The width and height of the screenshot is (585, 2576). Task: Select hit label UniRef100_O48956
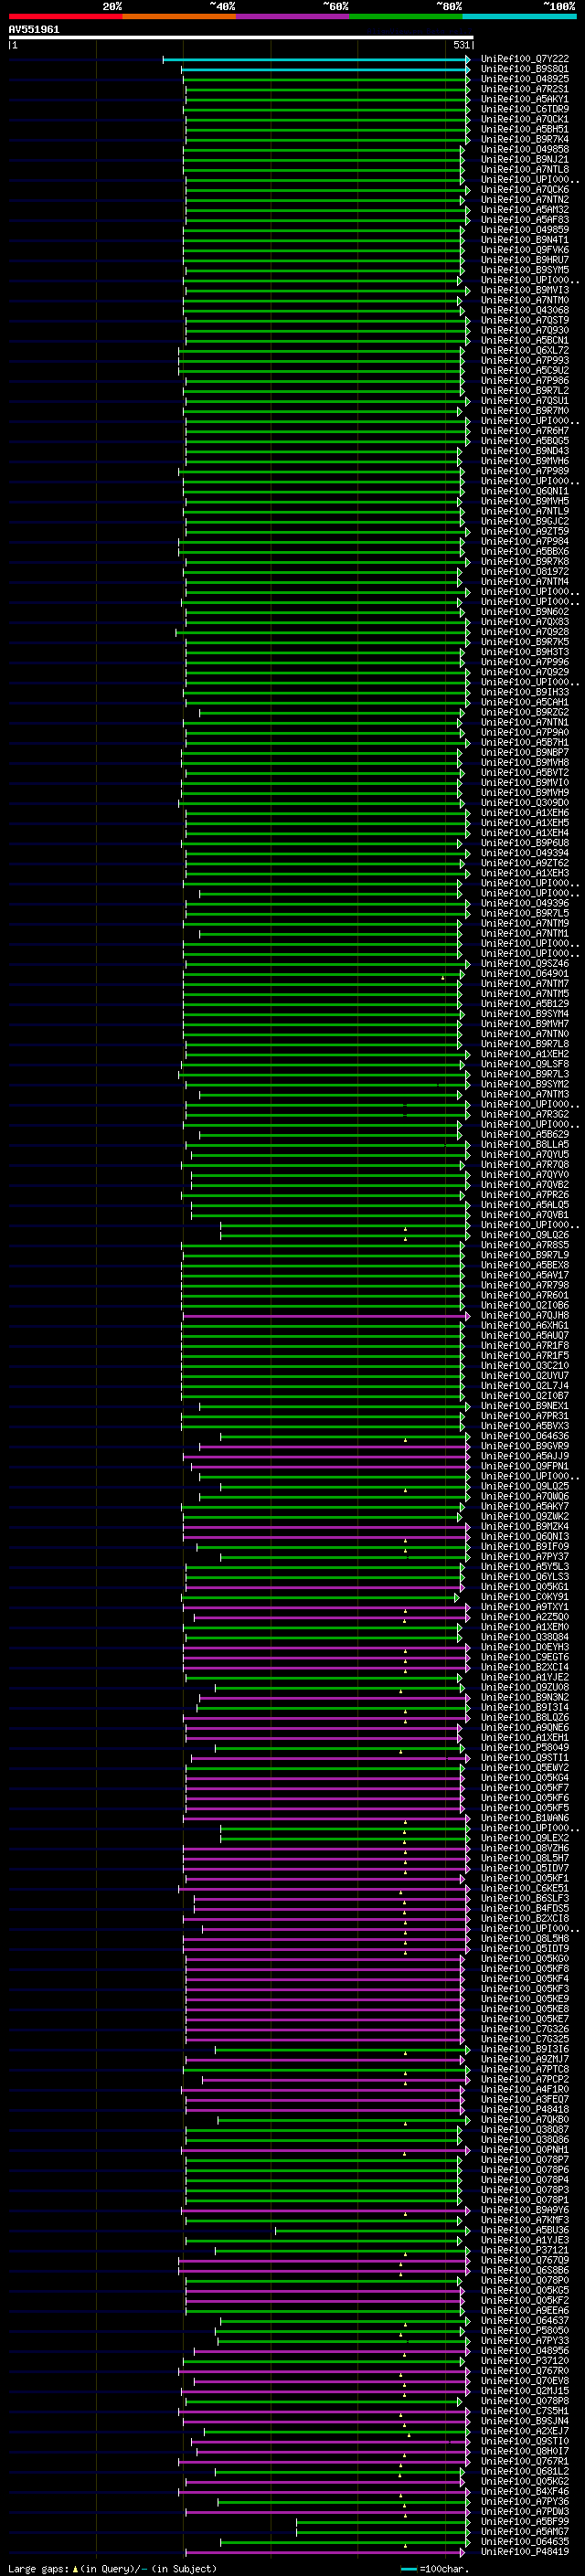point(525,2350)
